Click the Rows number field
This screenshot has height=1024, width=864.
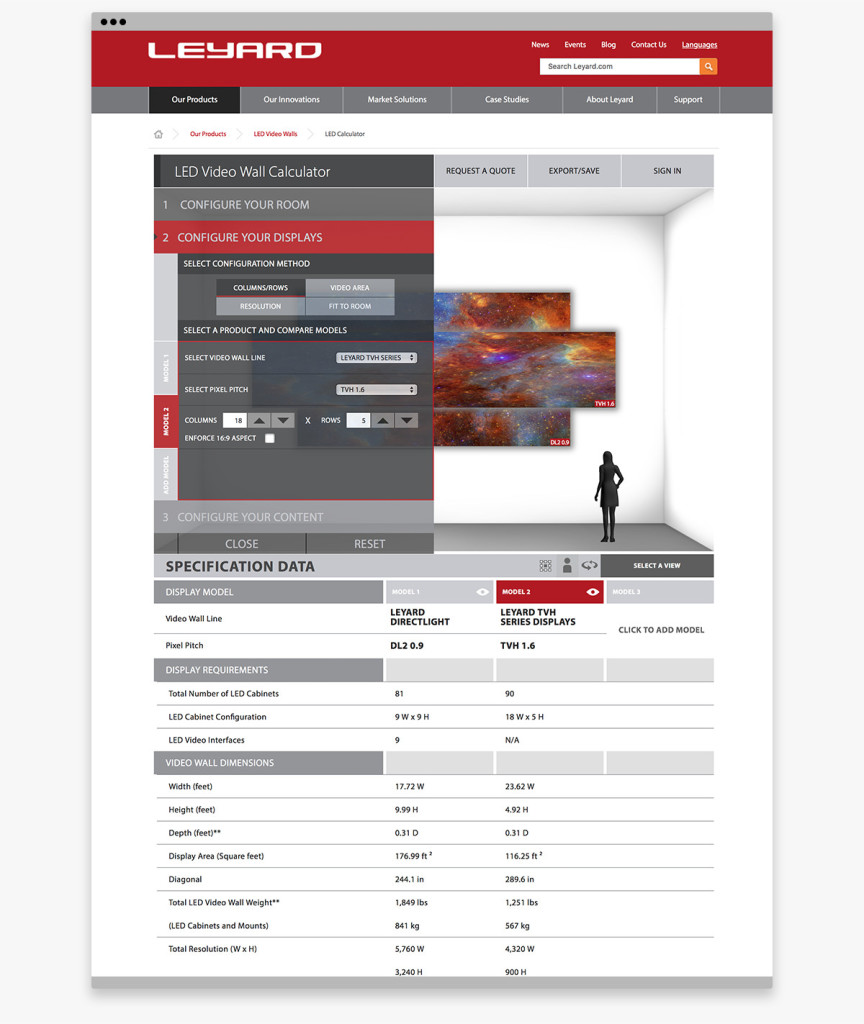(358, 421)
